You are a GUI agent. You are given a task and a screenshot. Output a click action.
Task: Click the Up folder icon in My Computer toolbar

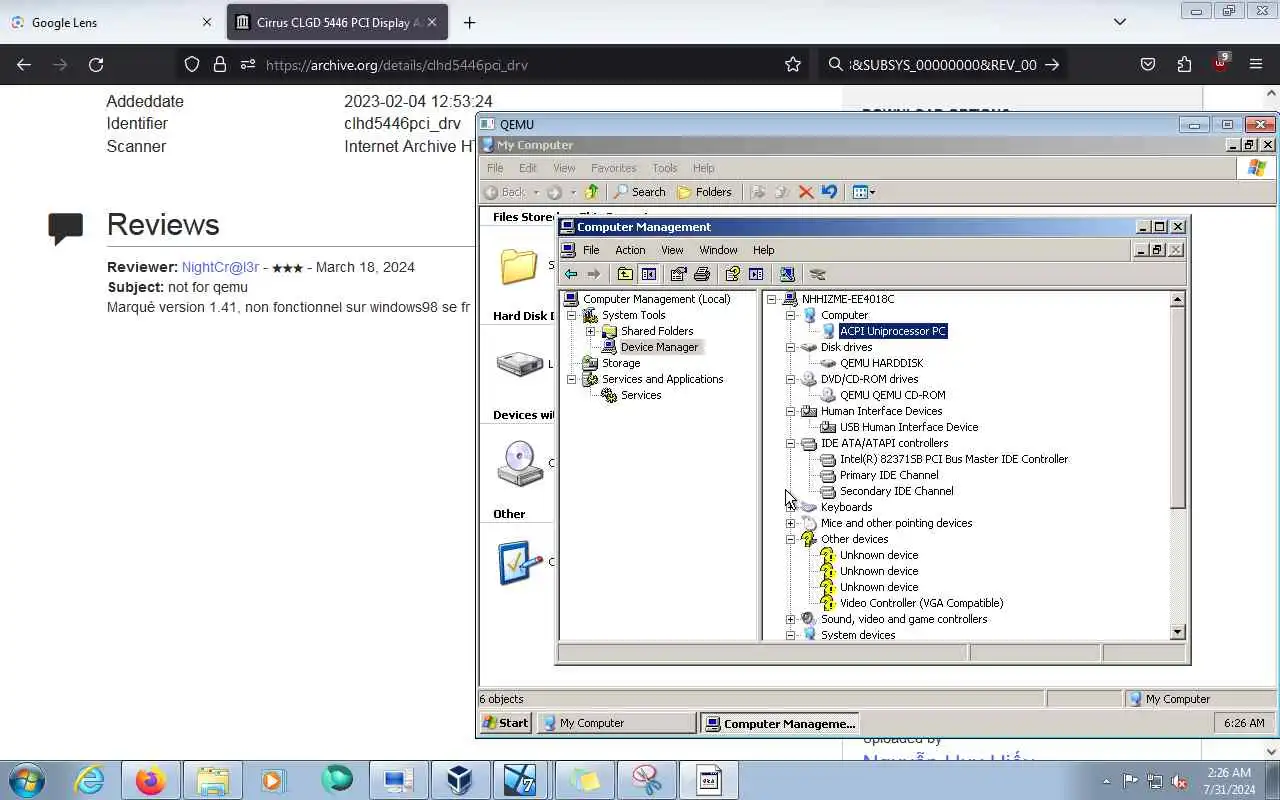point(591,192)
